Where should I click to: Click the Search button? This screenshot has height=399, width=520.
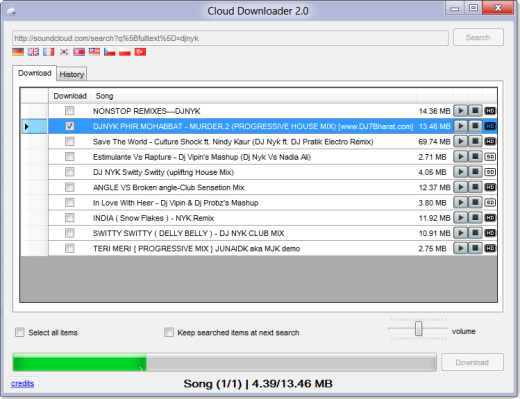coord(478,37)
